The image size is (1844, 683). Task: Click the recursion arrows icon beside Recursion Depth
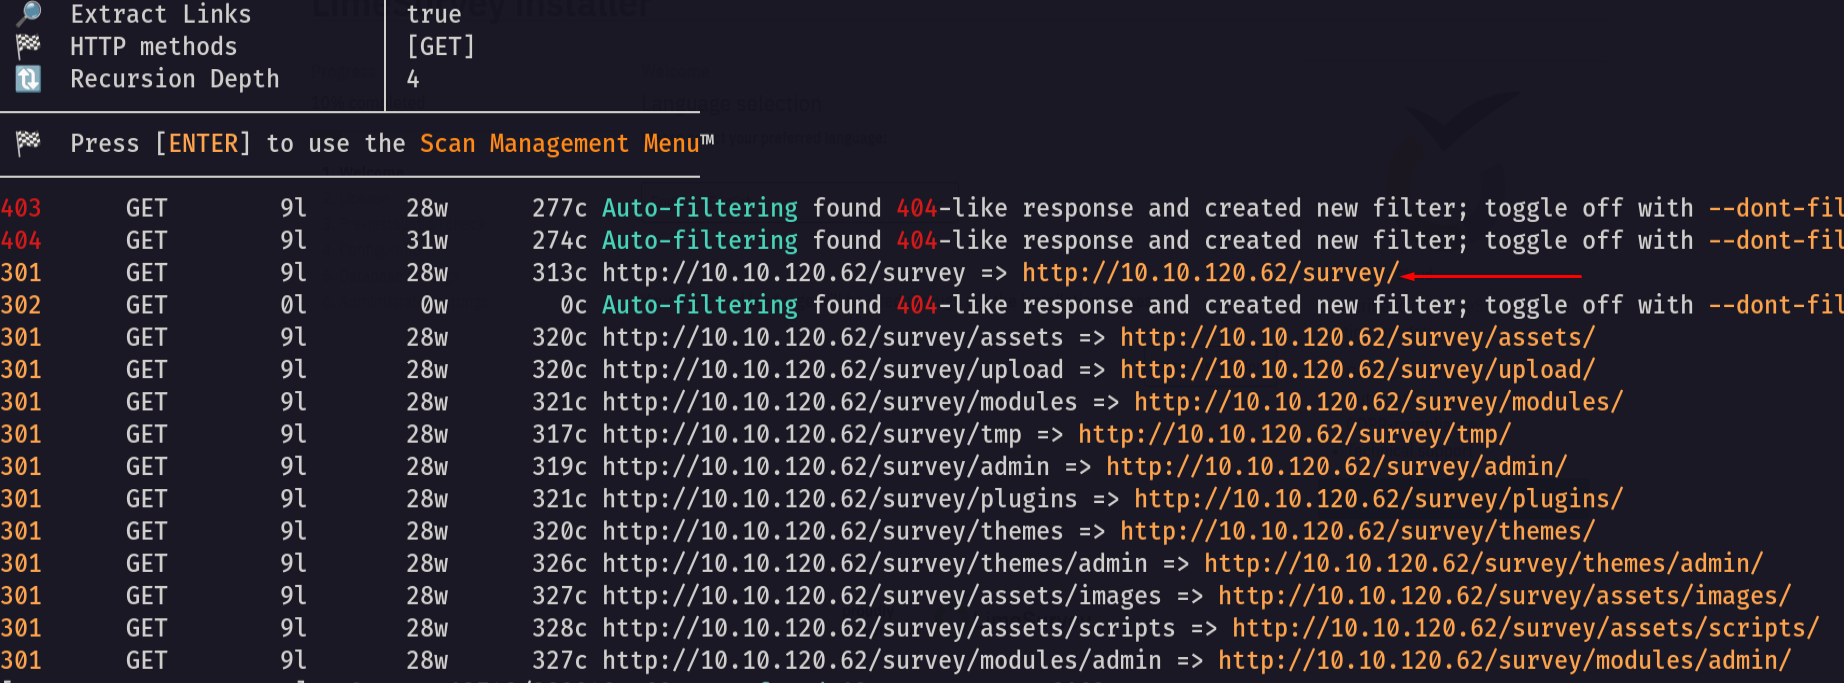(x=28, y=78)
